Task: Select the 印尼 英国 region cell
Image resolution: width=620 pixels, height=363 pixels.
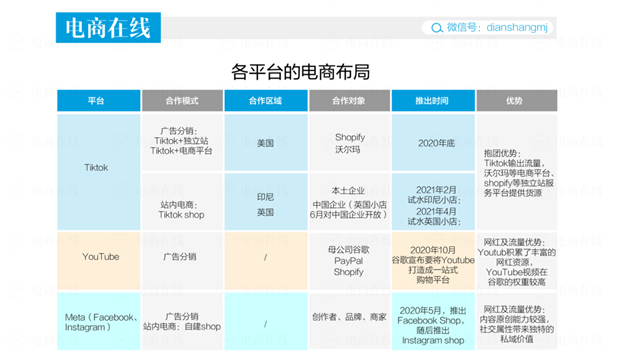Action: tap(266, 201)
